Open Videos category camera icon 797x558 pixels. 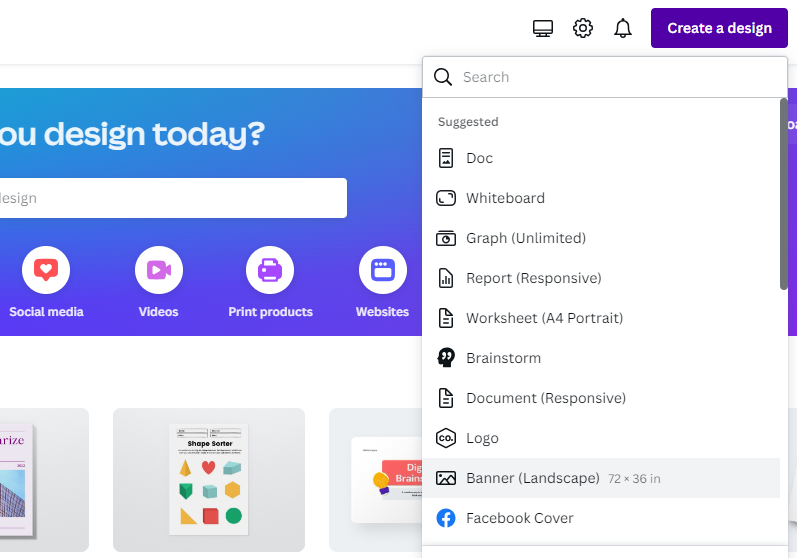159,270
